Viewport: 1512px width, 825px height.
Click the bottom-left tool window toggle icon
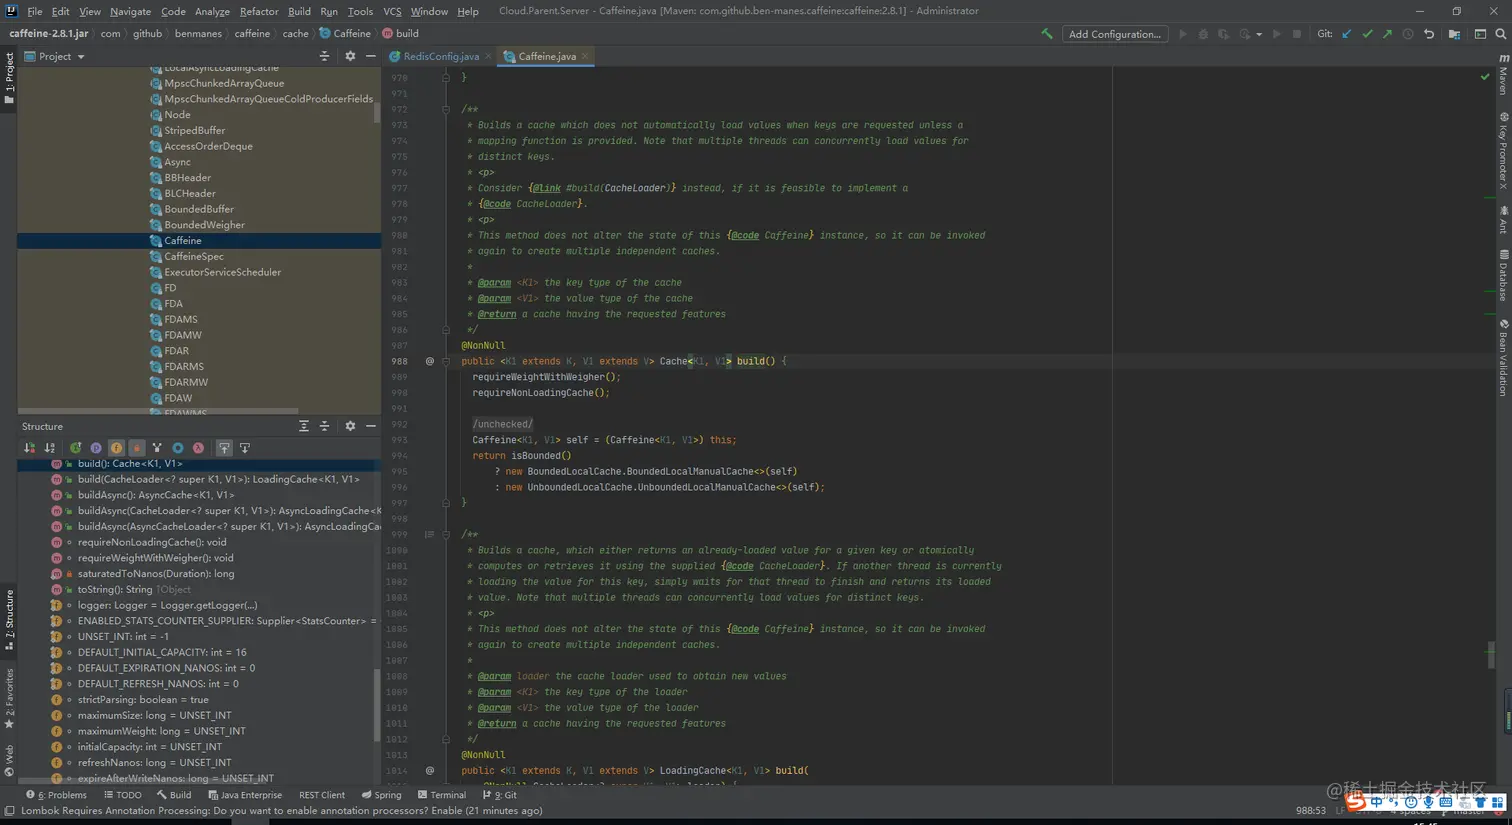(9, 811)
